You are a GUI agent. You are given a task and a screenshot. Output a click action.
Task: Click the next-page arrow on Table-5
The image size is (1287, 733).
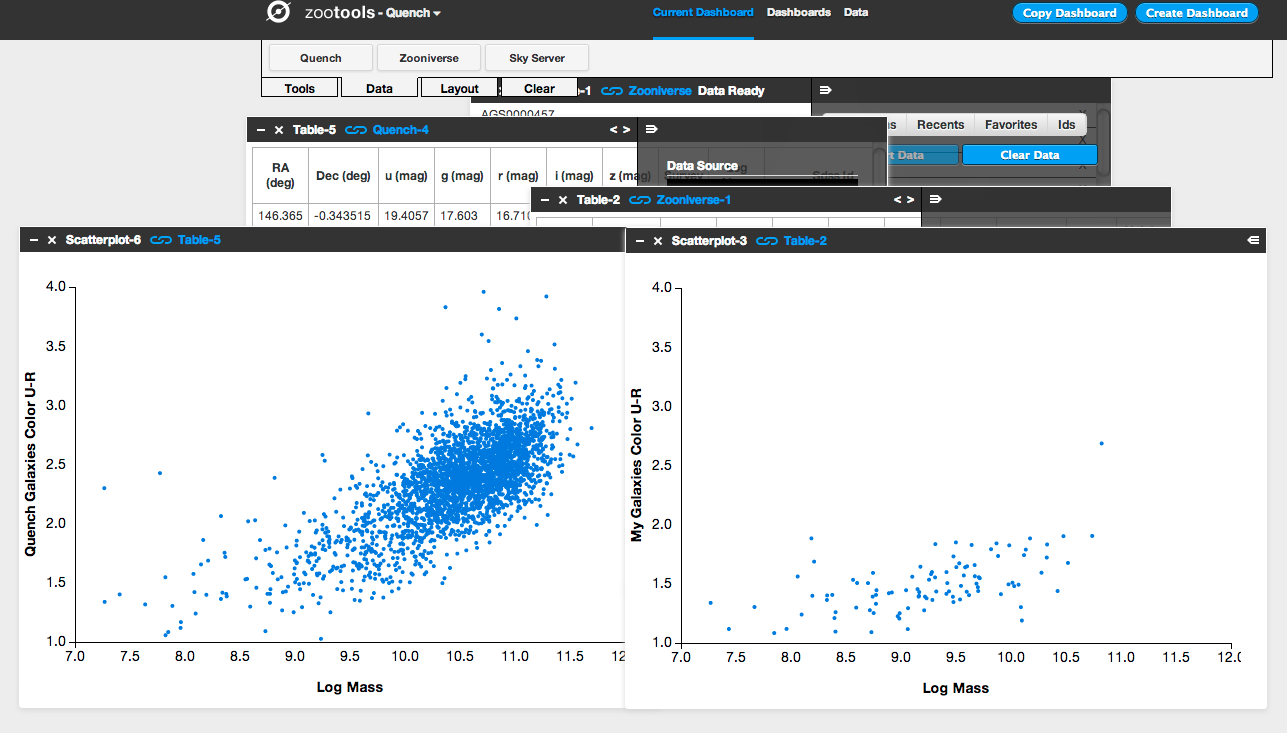626,129
